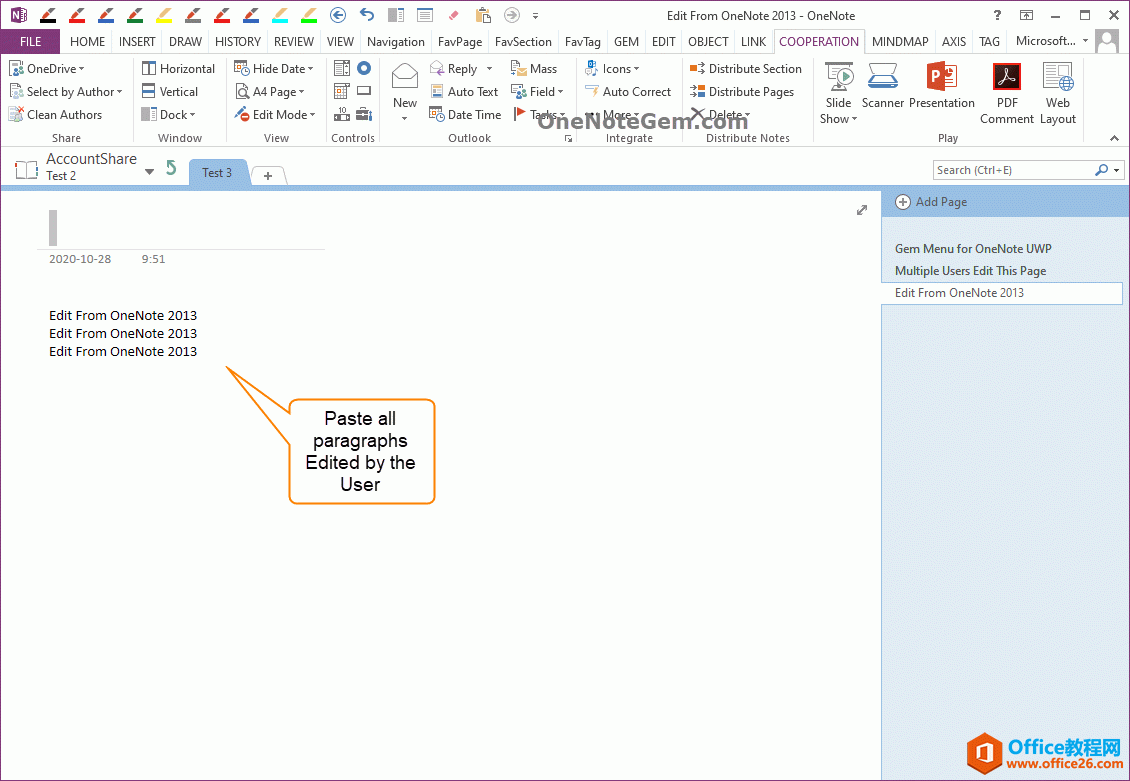The image size is (1130, 781).
Task: Insert radio button control
Action: [x=364, y=68]
